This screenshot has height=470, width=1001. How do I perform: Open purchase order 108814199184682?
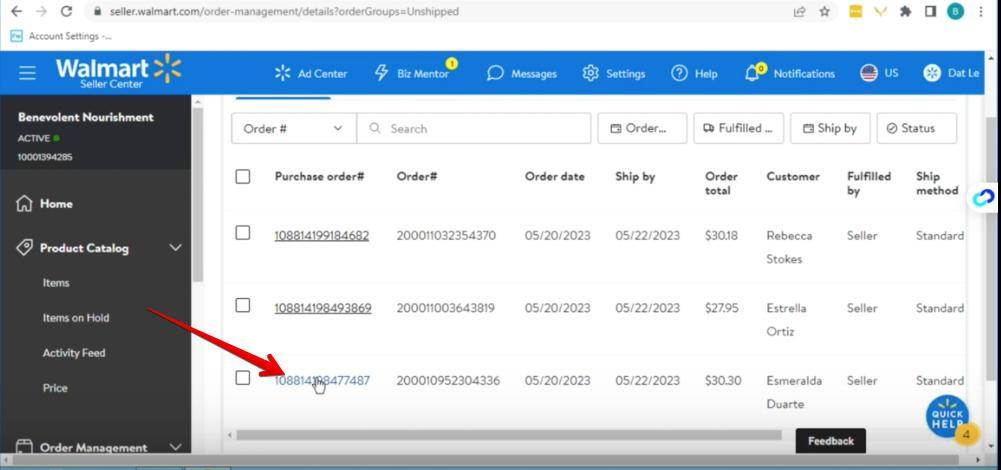tap(322, 236)
